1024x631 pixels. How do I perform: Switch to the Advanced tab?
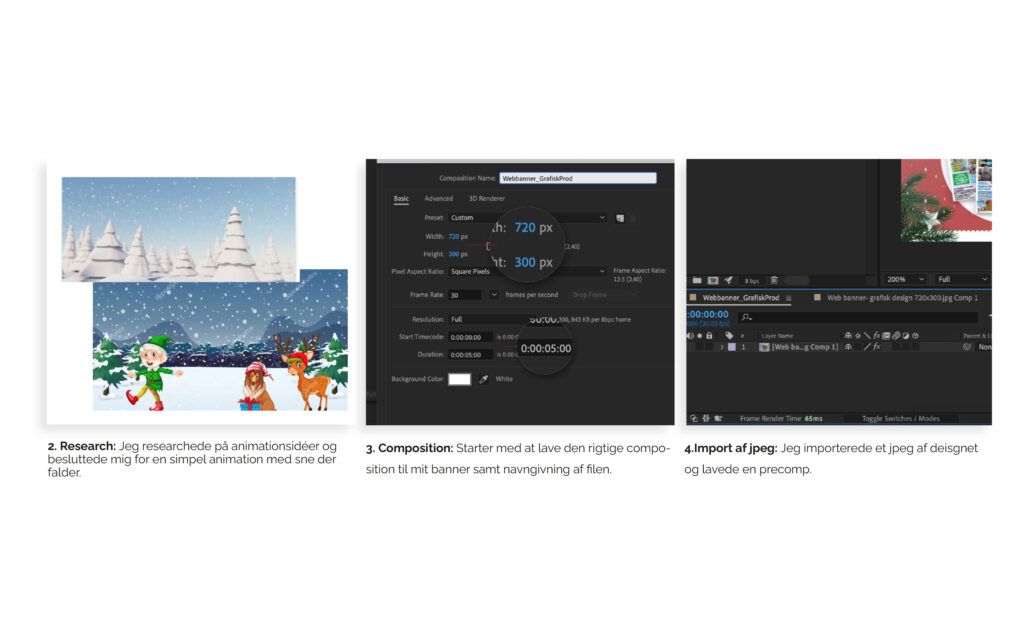(x=438, y=198)
